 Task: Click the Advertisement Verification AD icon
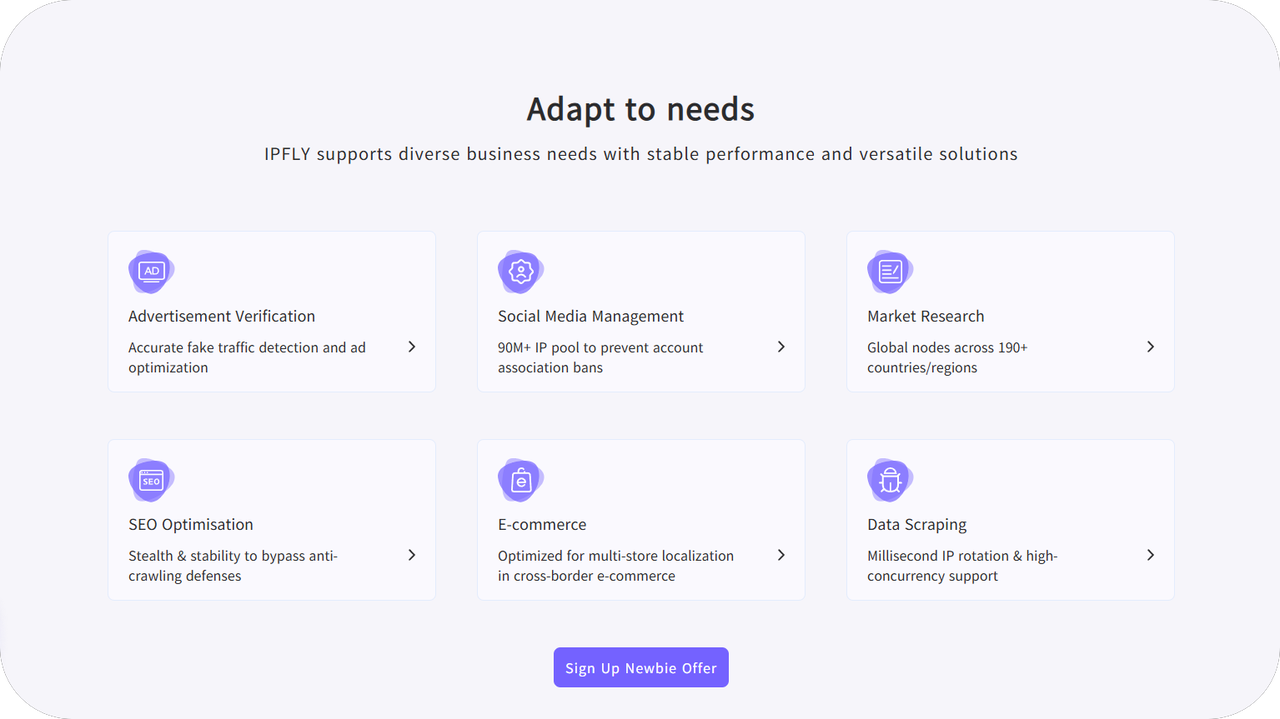click(151, 271)
